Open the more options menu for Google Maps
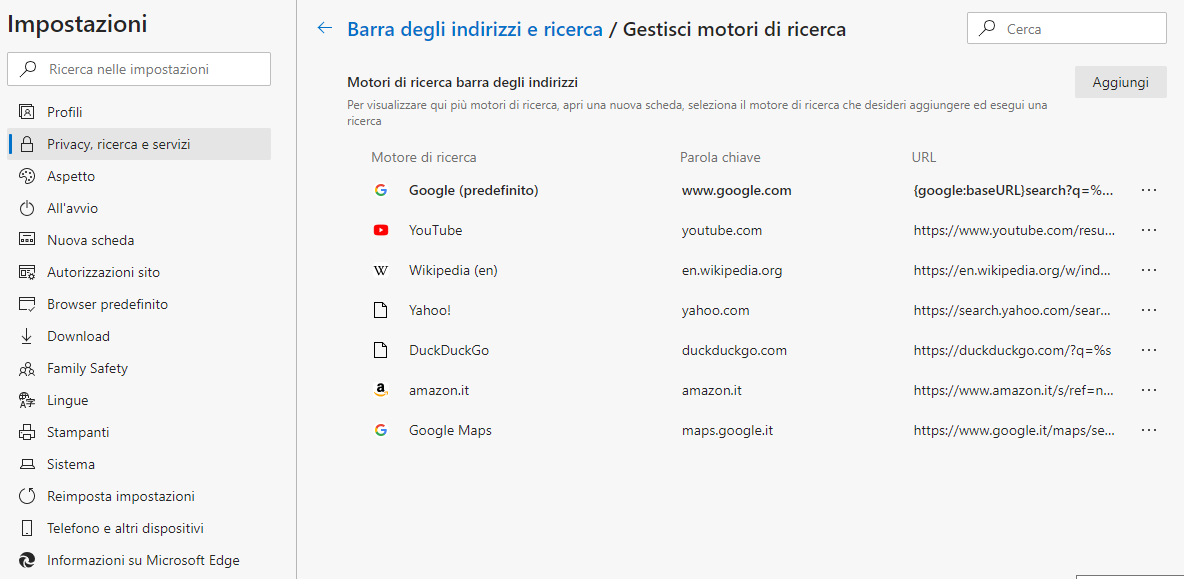The width and height of the screenshot is (1184, 579). 1149,430
